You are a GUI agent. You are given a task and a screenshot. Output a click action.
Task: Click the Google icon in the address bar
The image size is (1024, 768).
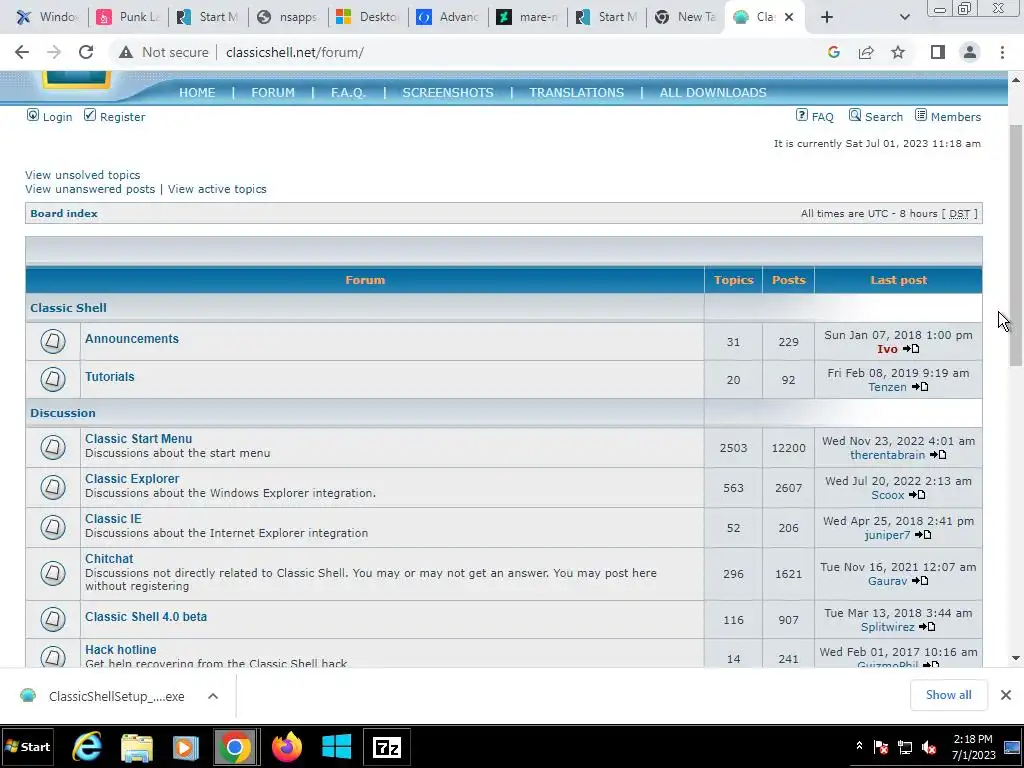click(x=833, y=52)
